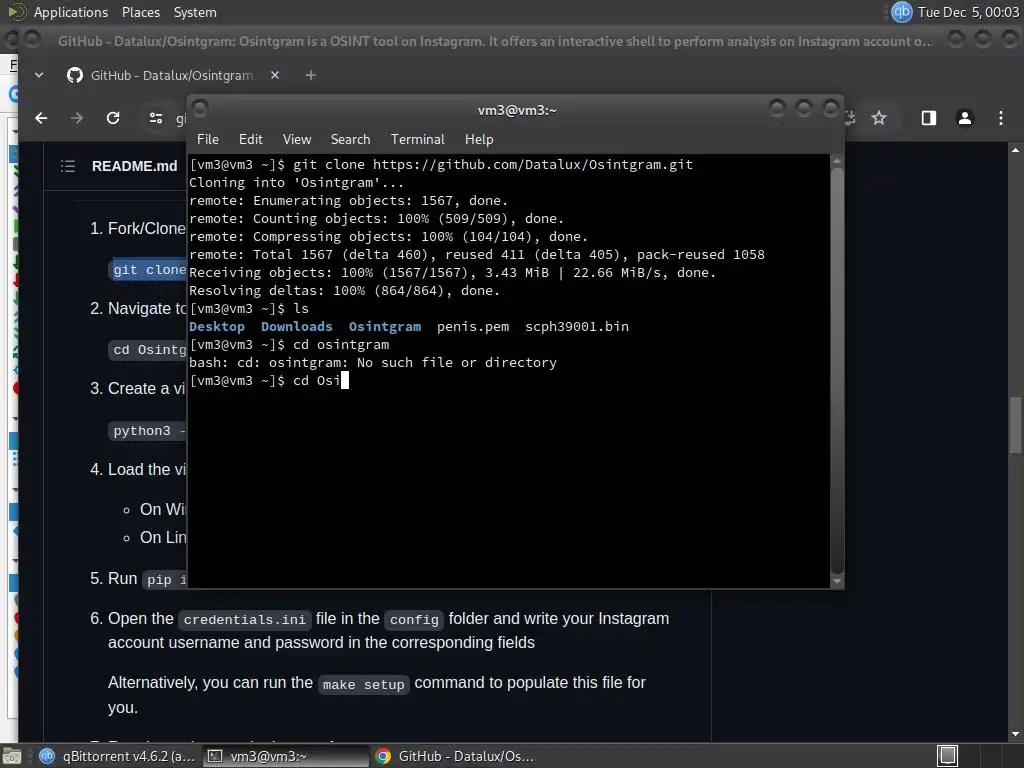Click the terminal title vm3@vm3:~
The width and height of the screenshot is (1024, 768).
pos(517,110)
